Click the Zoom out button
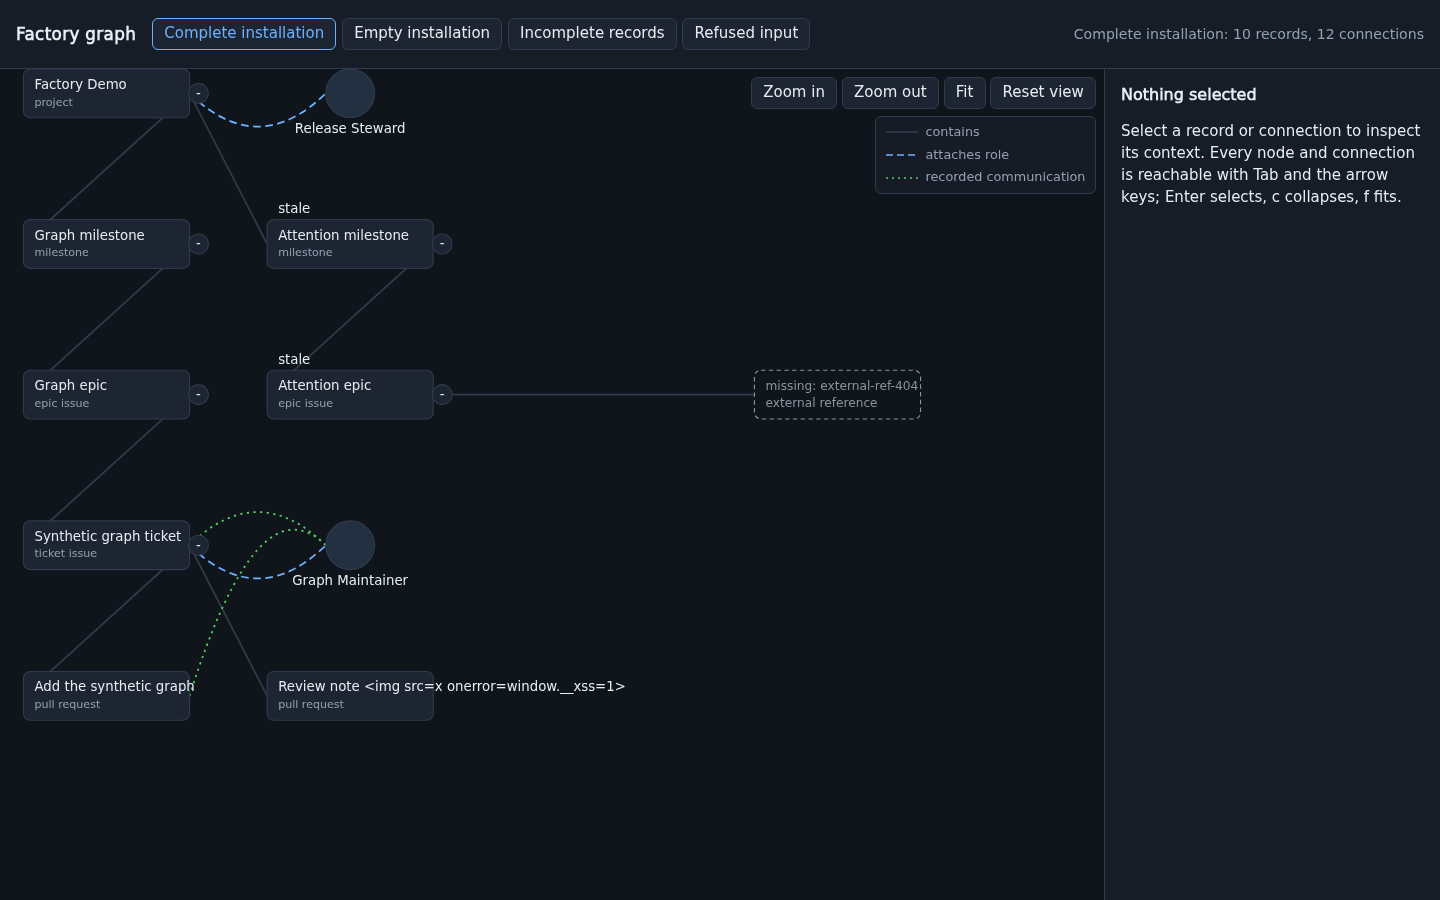Viewport: 1440px width, 900px height. 890,92
